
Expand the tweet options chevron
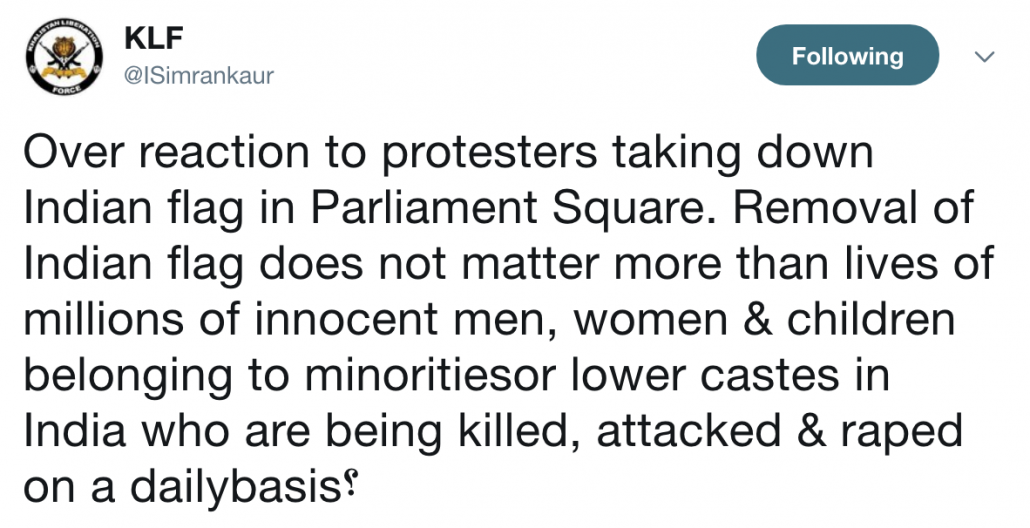coord(983,57)
